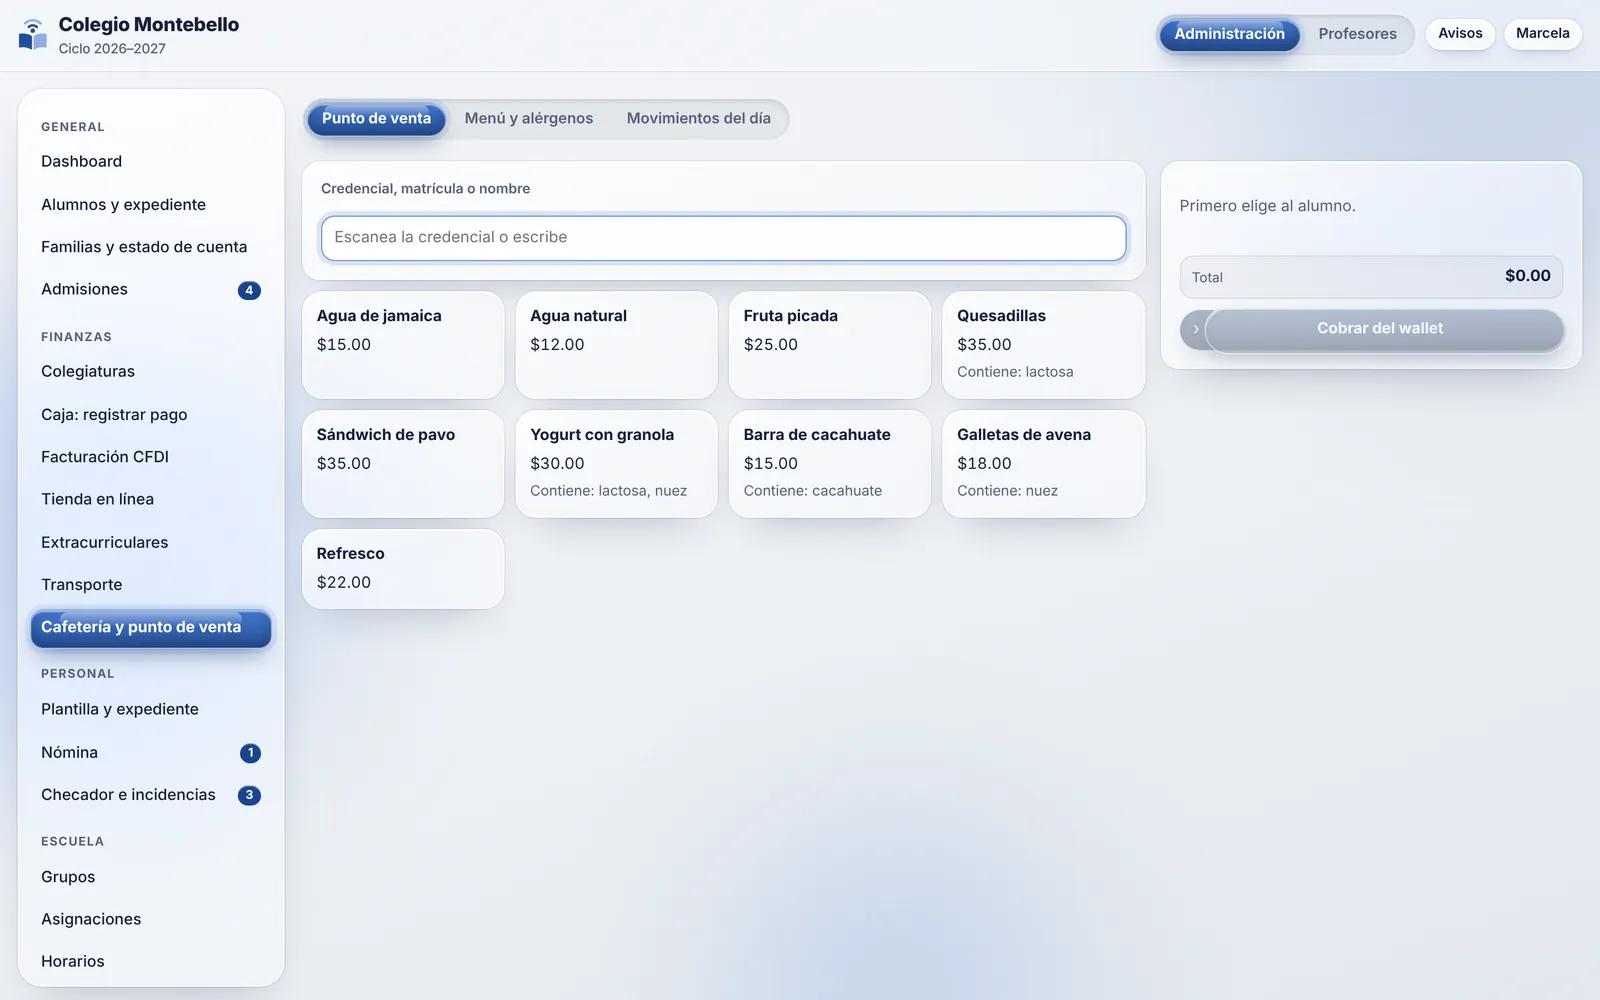Switch to the Profesores view
Viewport: 1600px width, 1000px height.
click(x=1357, y=34)
